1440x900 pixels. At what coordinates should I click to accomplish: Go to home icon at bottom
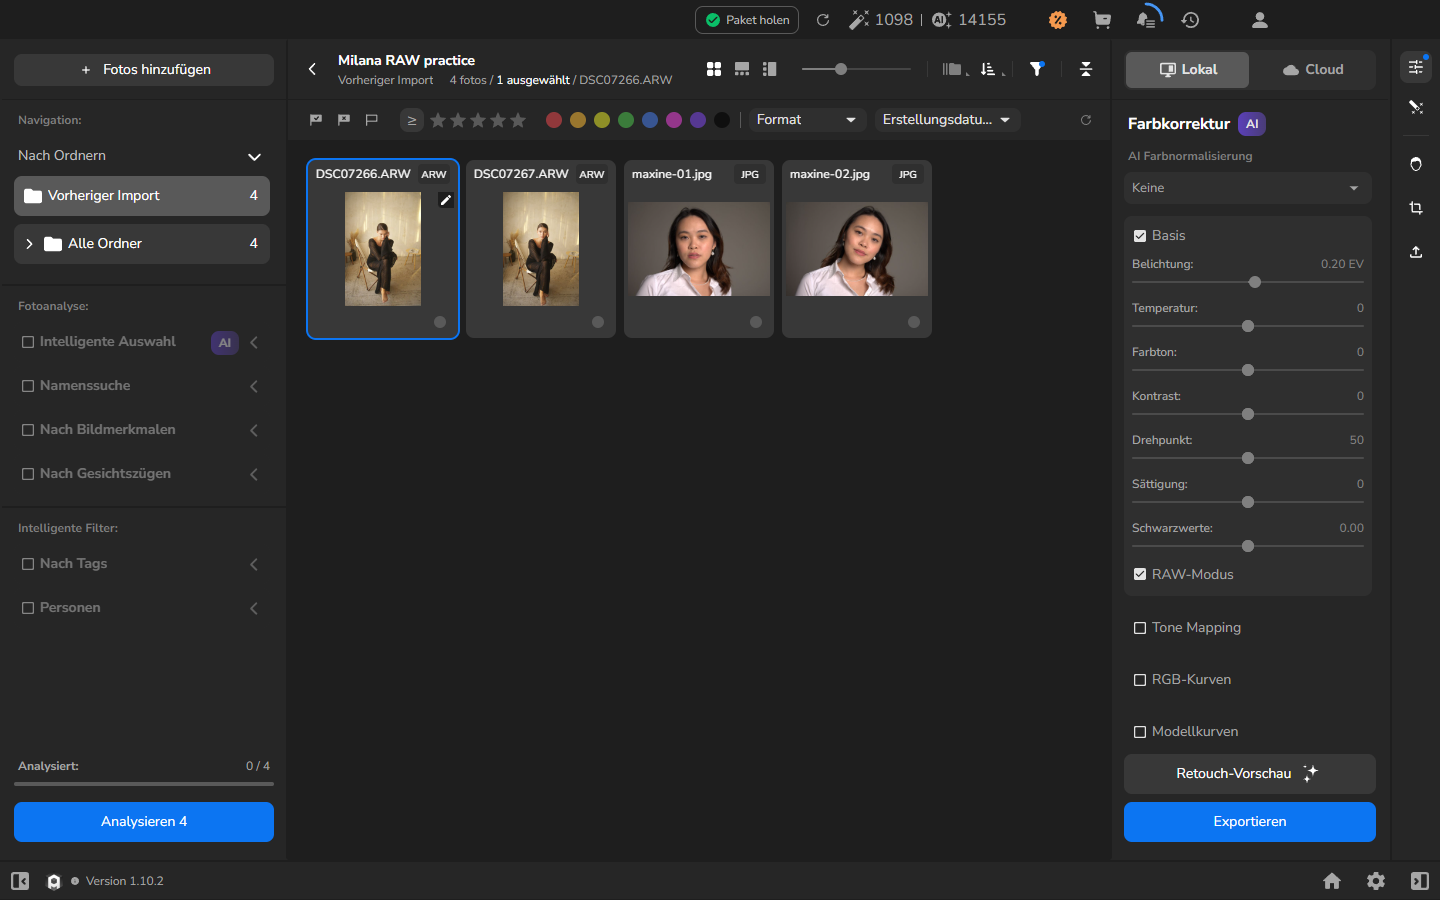[1332, 881]
